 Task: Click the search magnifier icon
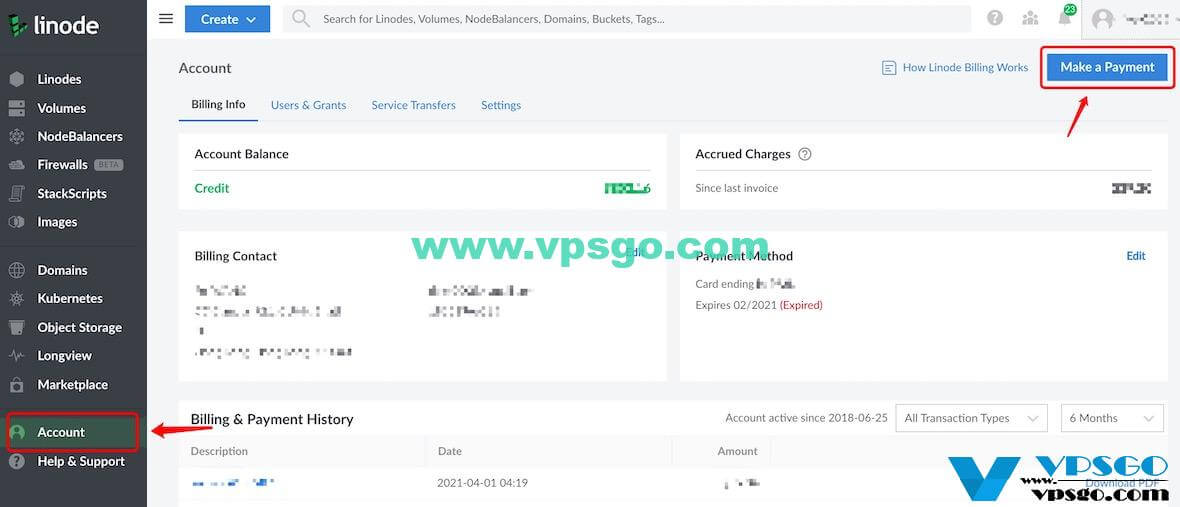click(x=301, y=19)
